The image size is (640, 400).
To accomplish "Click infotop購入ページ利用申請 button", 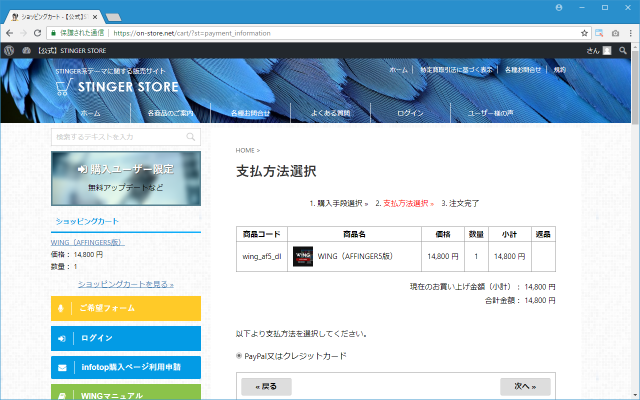I will (x=126, y=367).
